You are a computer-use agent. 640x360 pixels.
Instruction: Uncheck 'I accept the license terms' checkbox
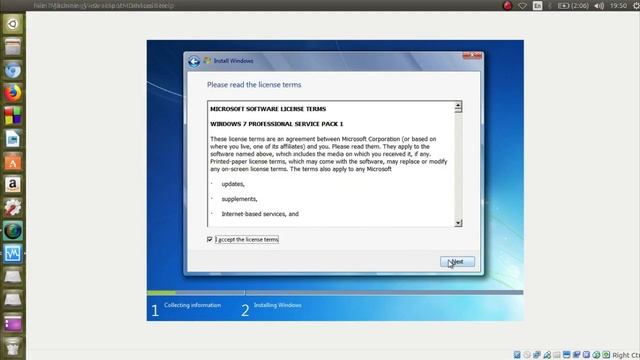[210, 240]
